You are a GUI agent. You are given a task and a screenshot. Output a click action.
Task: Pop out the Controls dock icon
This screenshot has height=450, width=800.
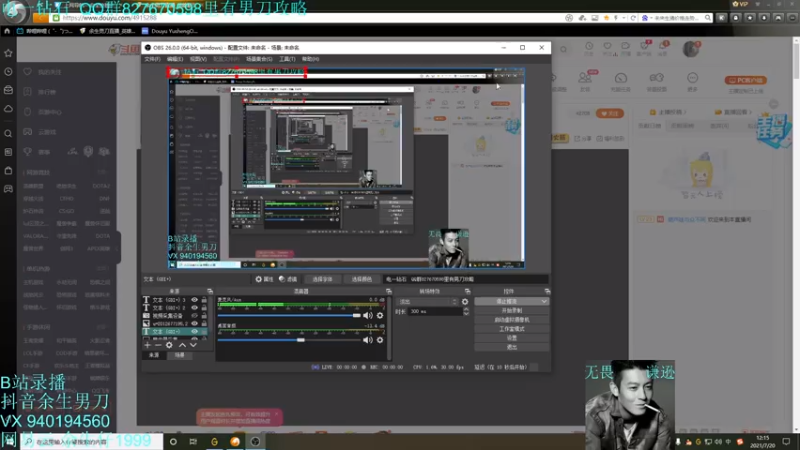click(x=547, y=291)
